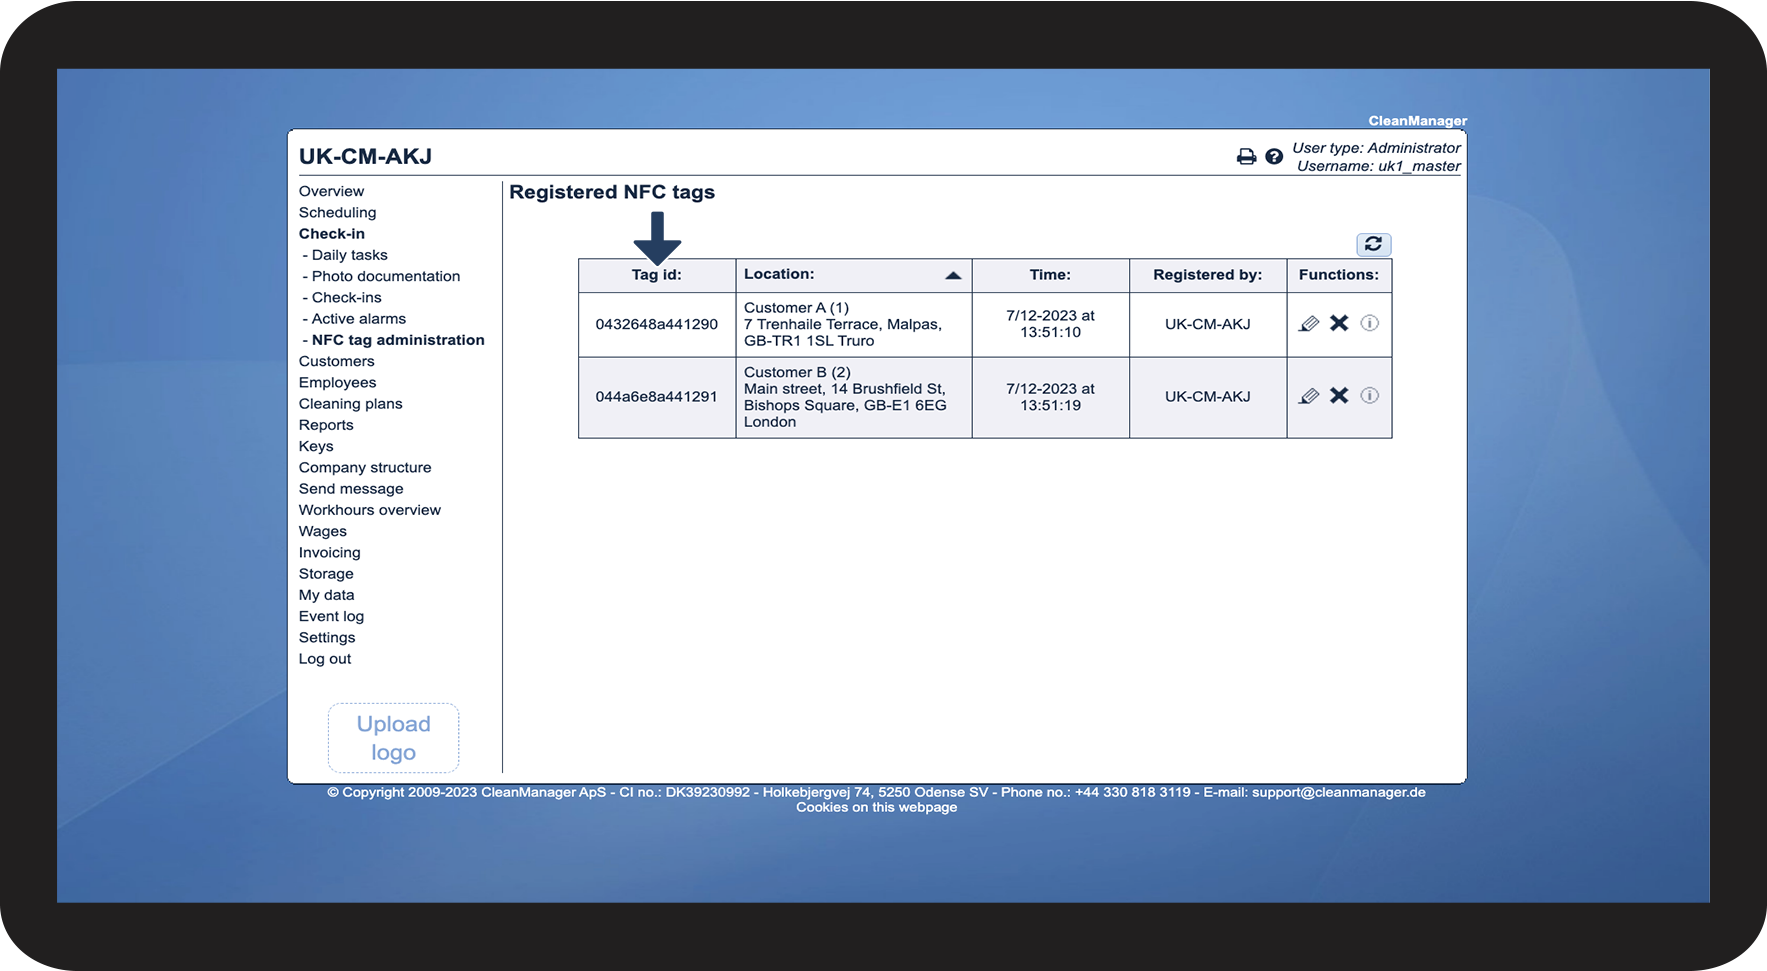
Task: Click the Registered by column header
Action: pos(1207,275)
